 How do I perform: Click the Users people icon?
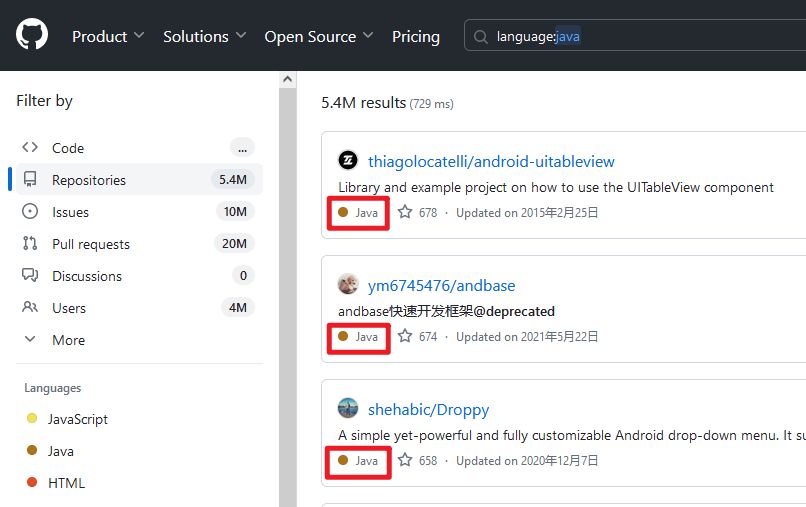30,307
